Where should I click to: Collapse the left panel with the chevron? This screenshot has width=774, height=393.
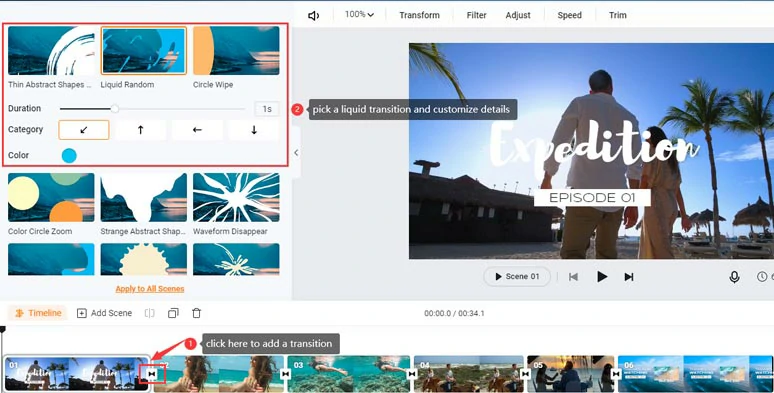pyautogui.click(x=296, y=153)
